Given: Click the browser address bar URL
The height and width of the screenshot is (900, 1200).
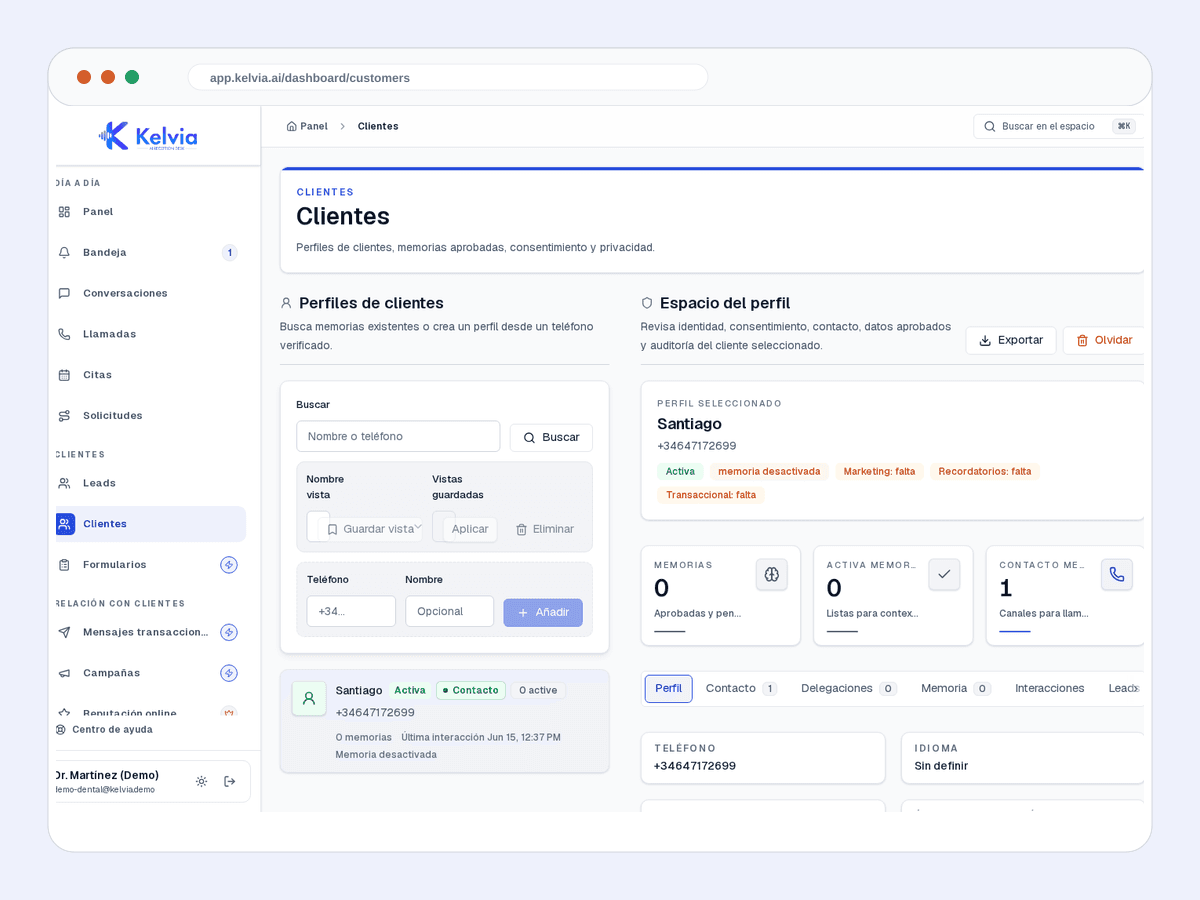Looking at the screenshot, I should (x=448, y=77).
